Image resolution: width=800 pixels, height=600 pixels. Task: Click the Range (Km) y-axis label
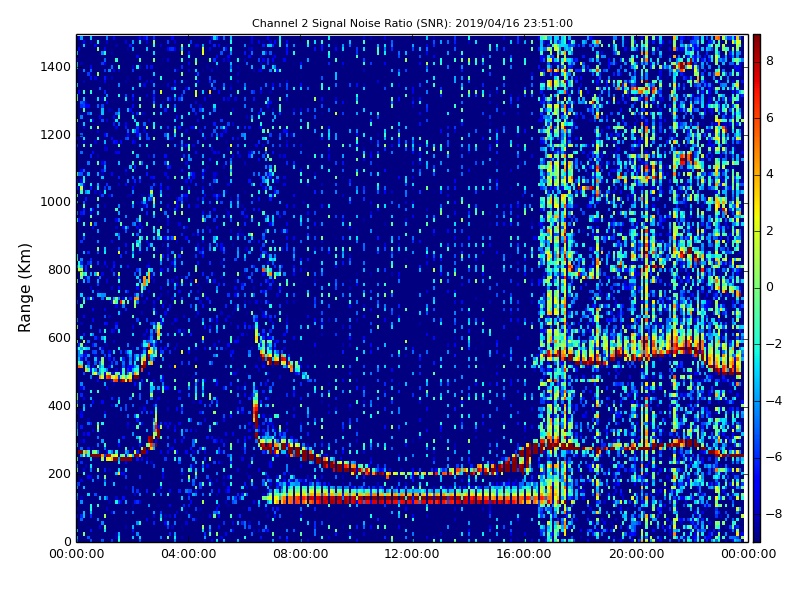coord(24,288)
